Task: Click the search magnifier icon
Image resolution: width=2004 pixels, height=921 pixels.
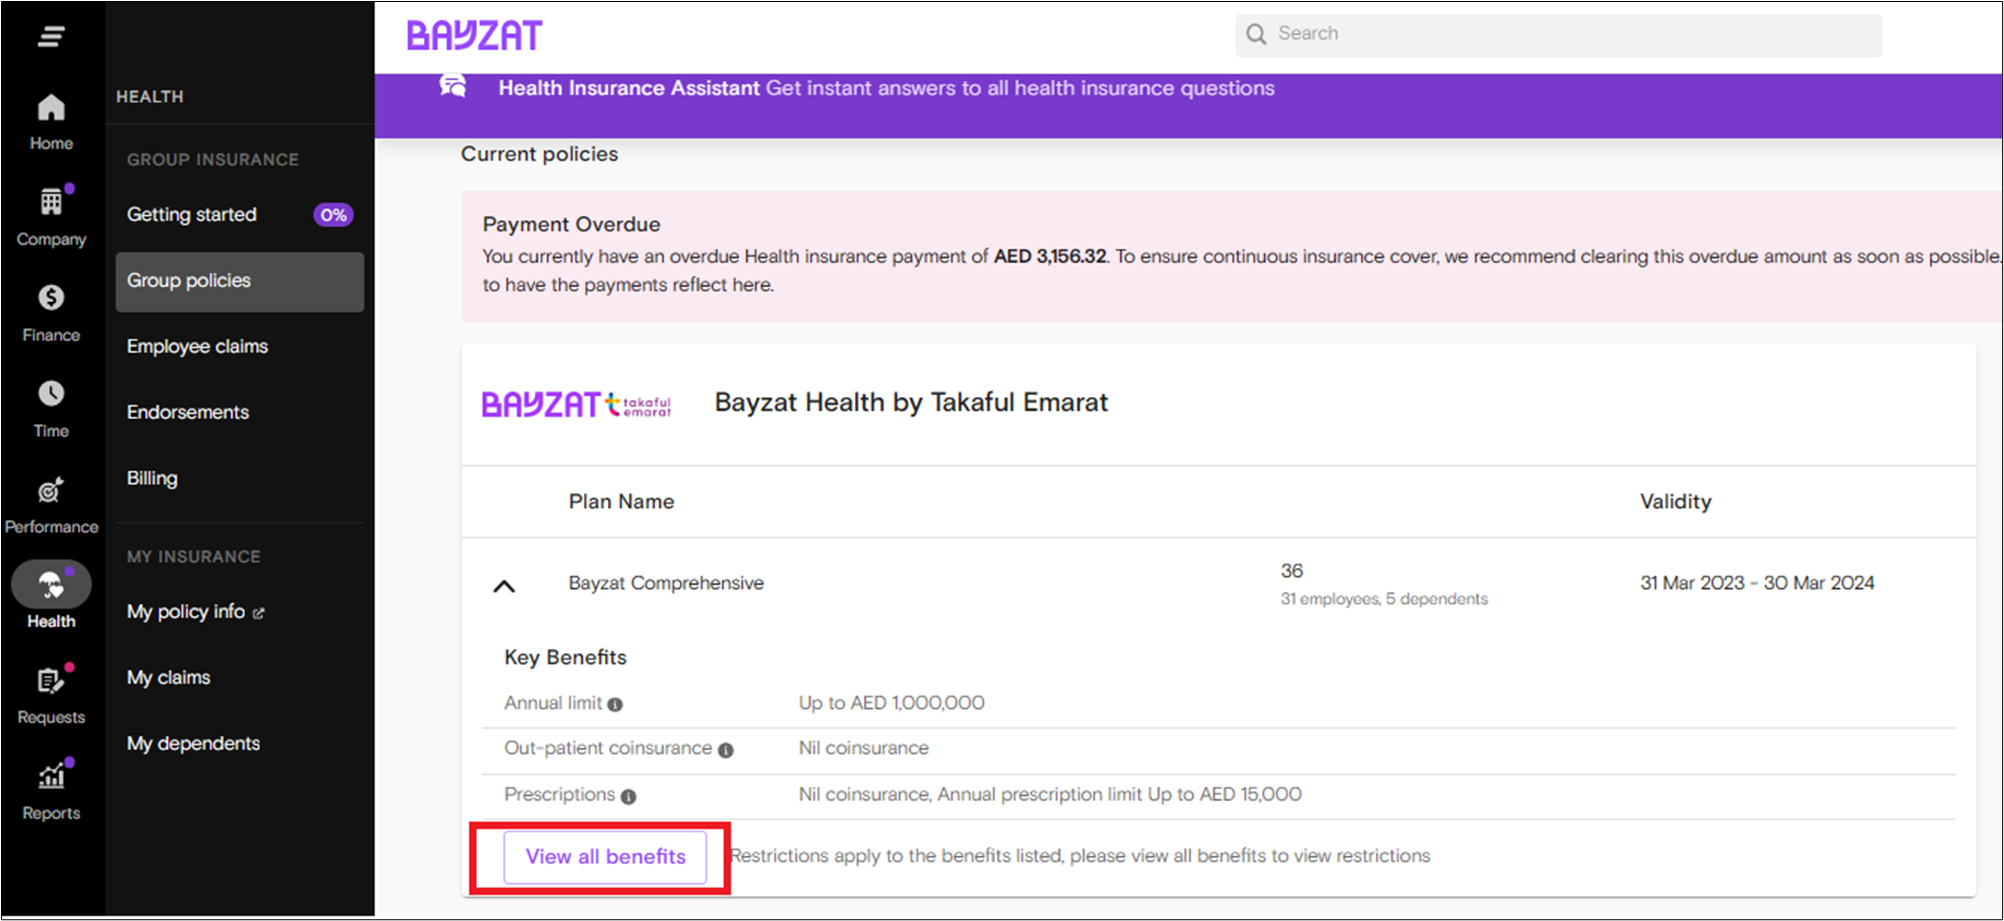Action: (1256, 34)
